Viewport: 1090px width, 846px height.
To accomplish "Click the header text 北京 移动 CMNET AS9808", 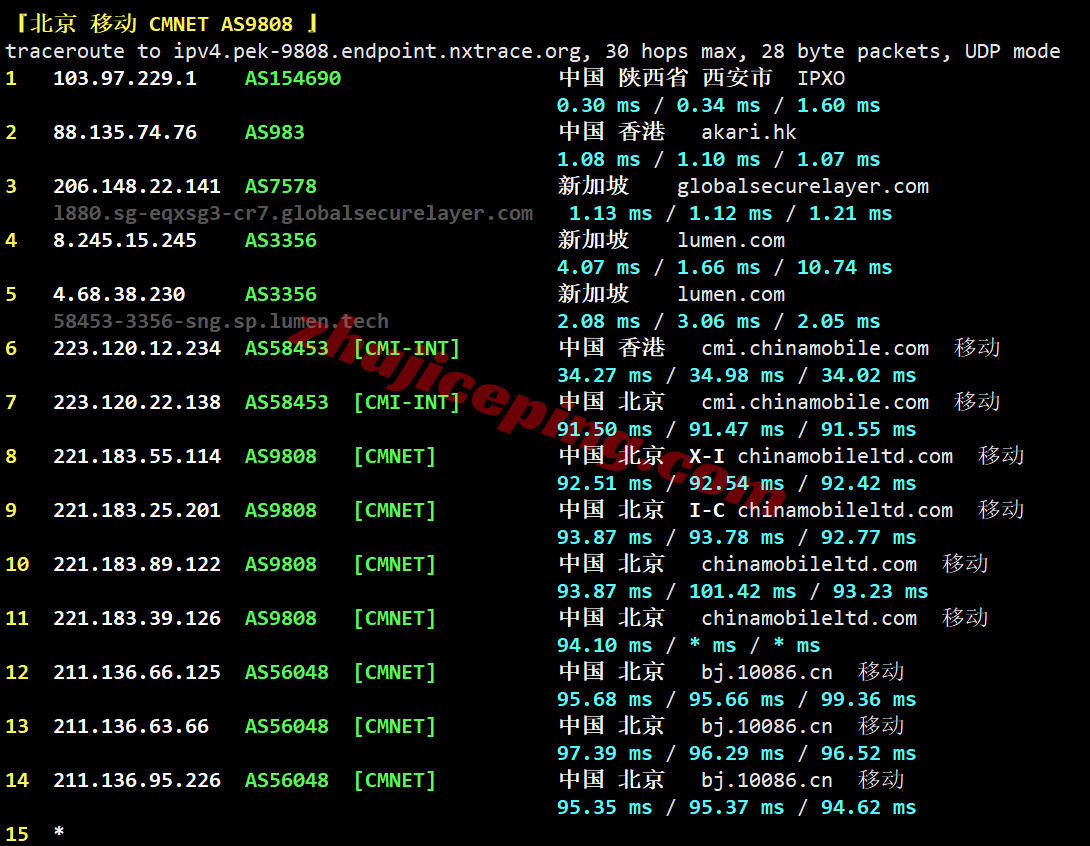I will tap(161, 24).
